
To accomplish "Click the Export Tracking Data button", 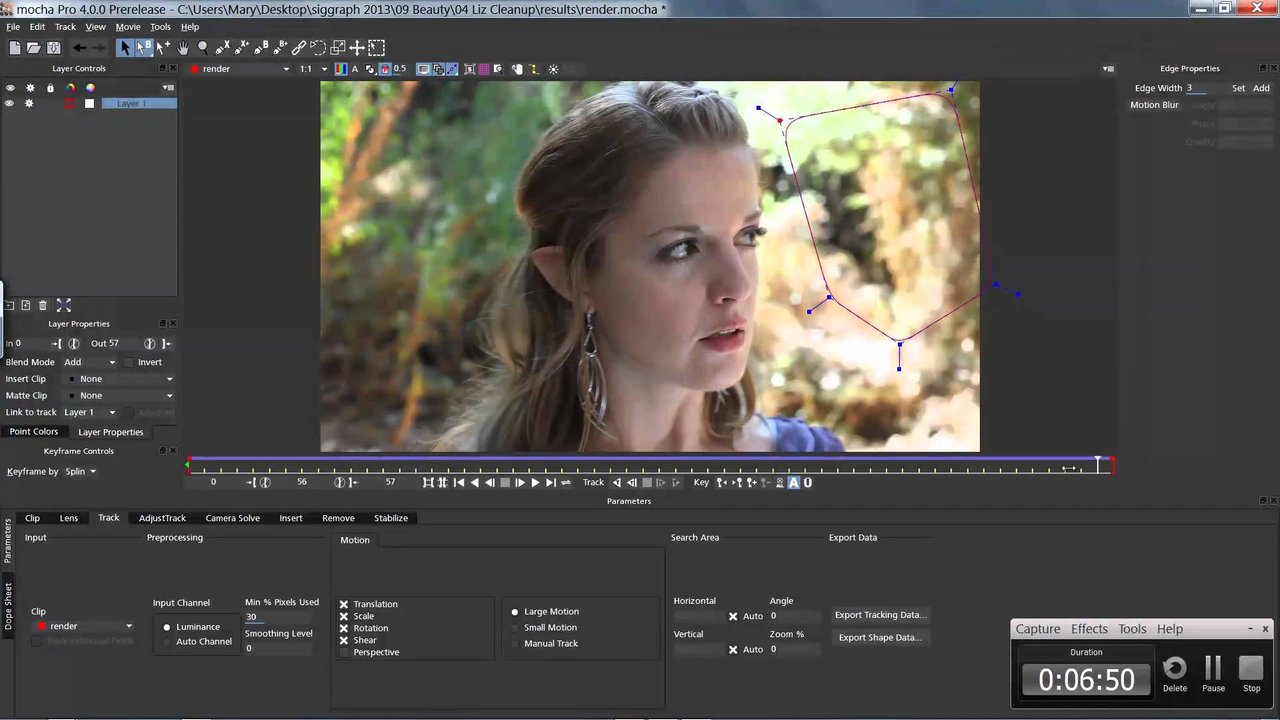I will (880, 614).
